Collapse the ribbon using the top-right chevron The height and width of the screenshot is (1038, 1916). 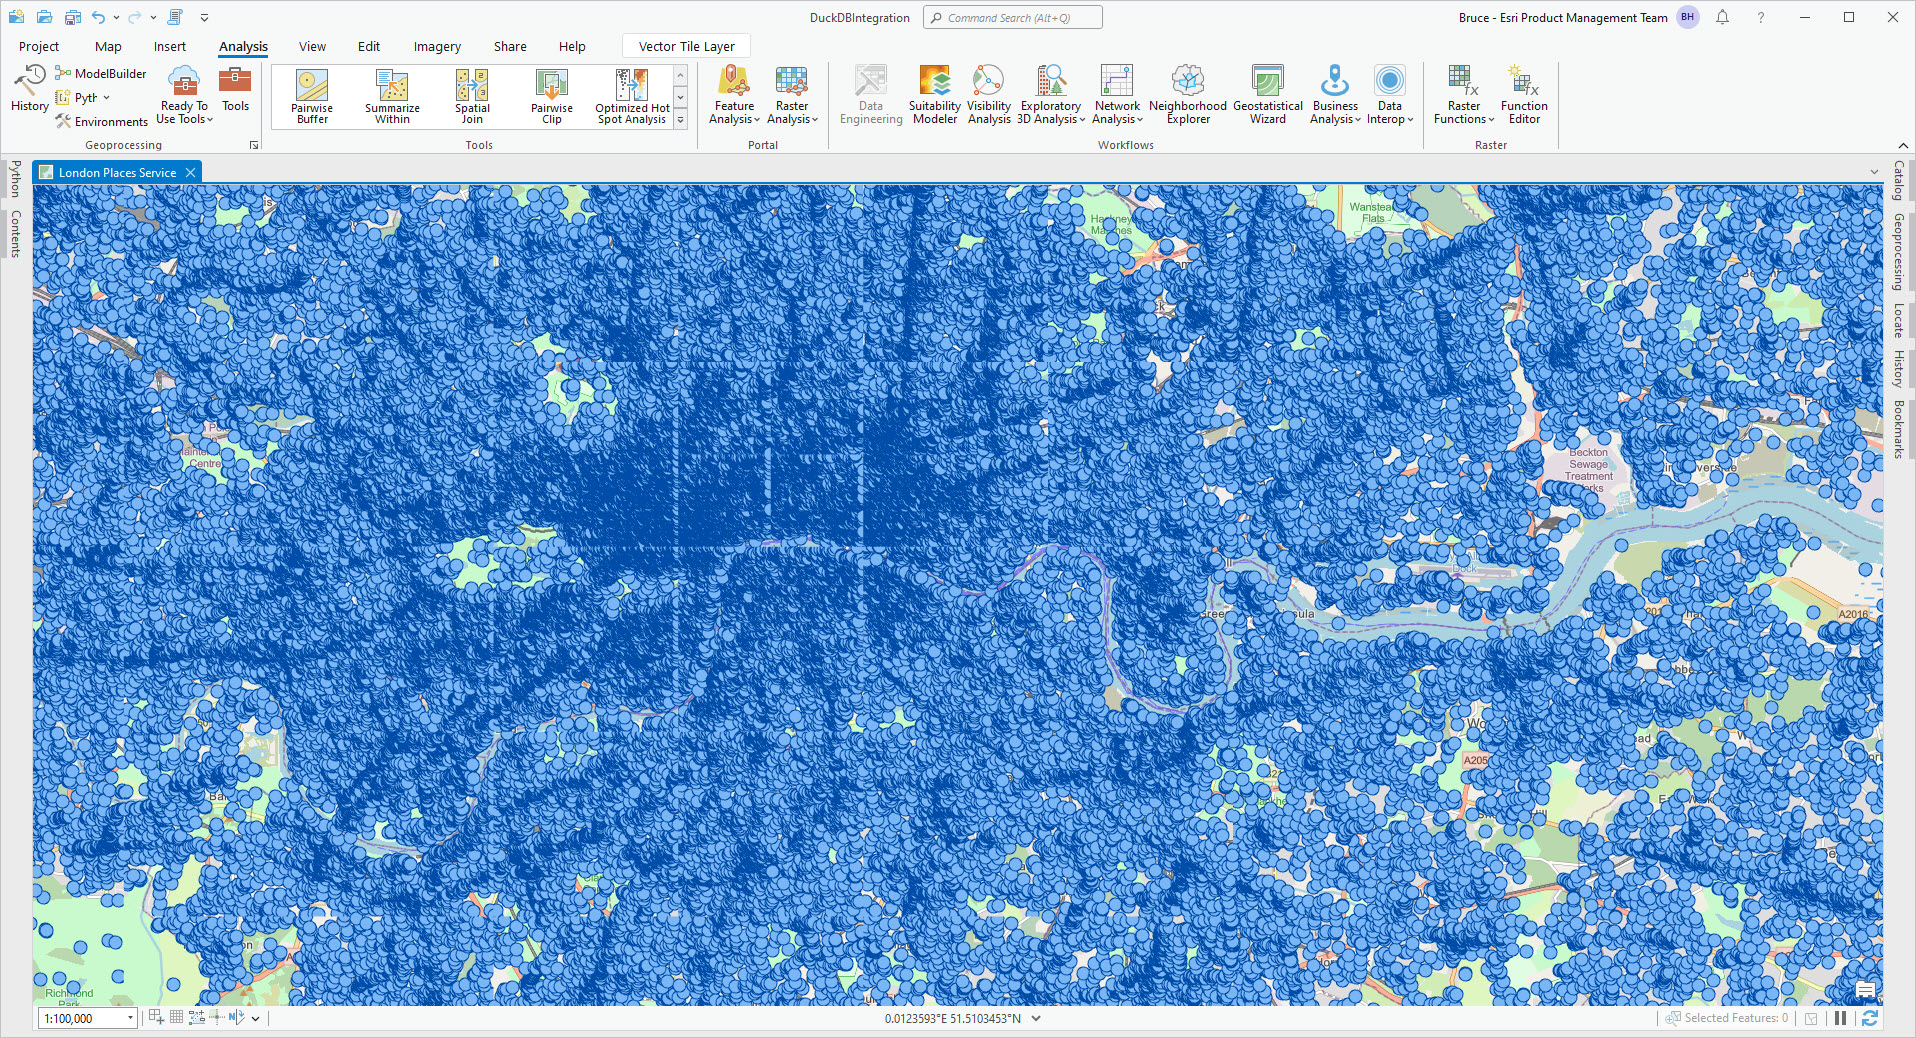1903,144
